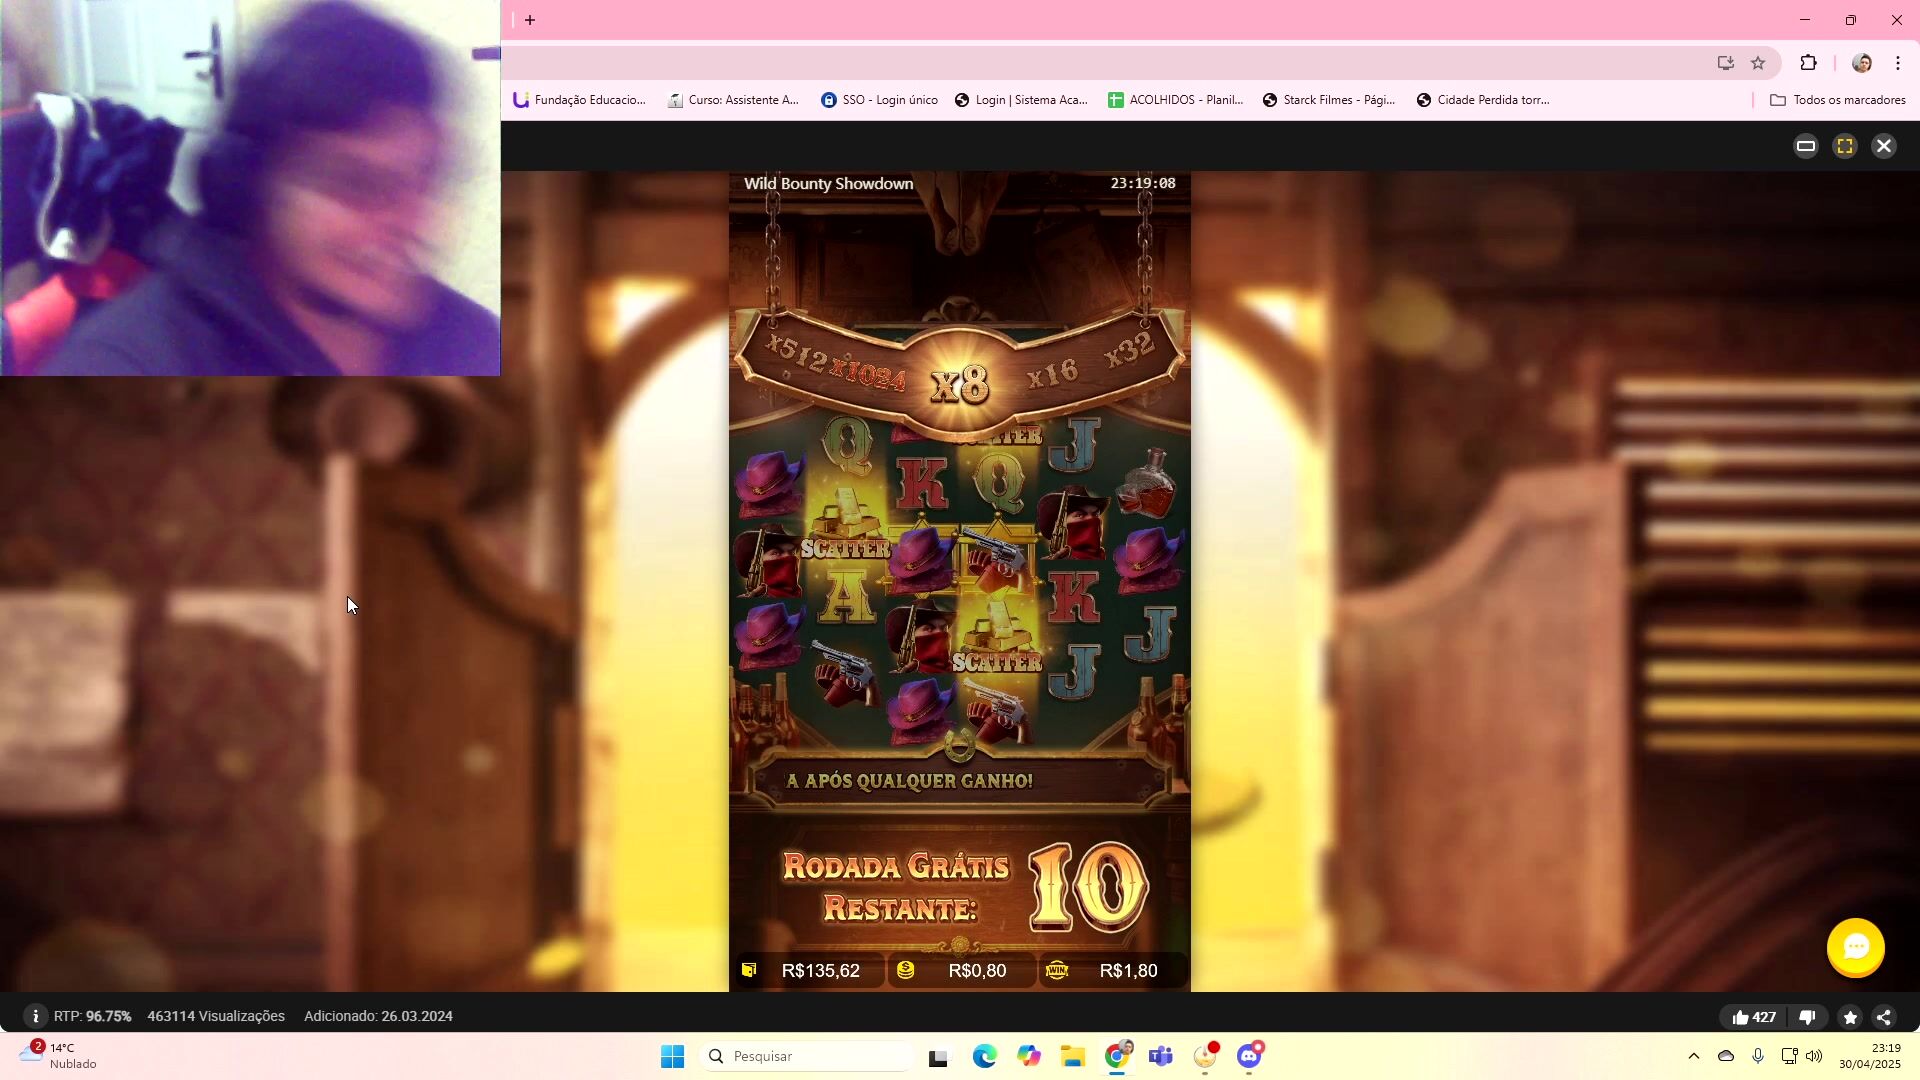
Task: Open the Extensions puzzle icon
Action: click(x=1808, y=63)
